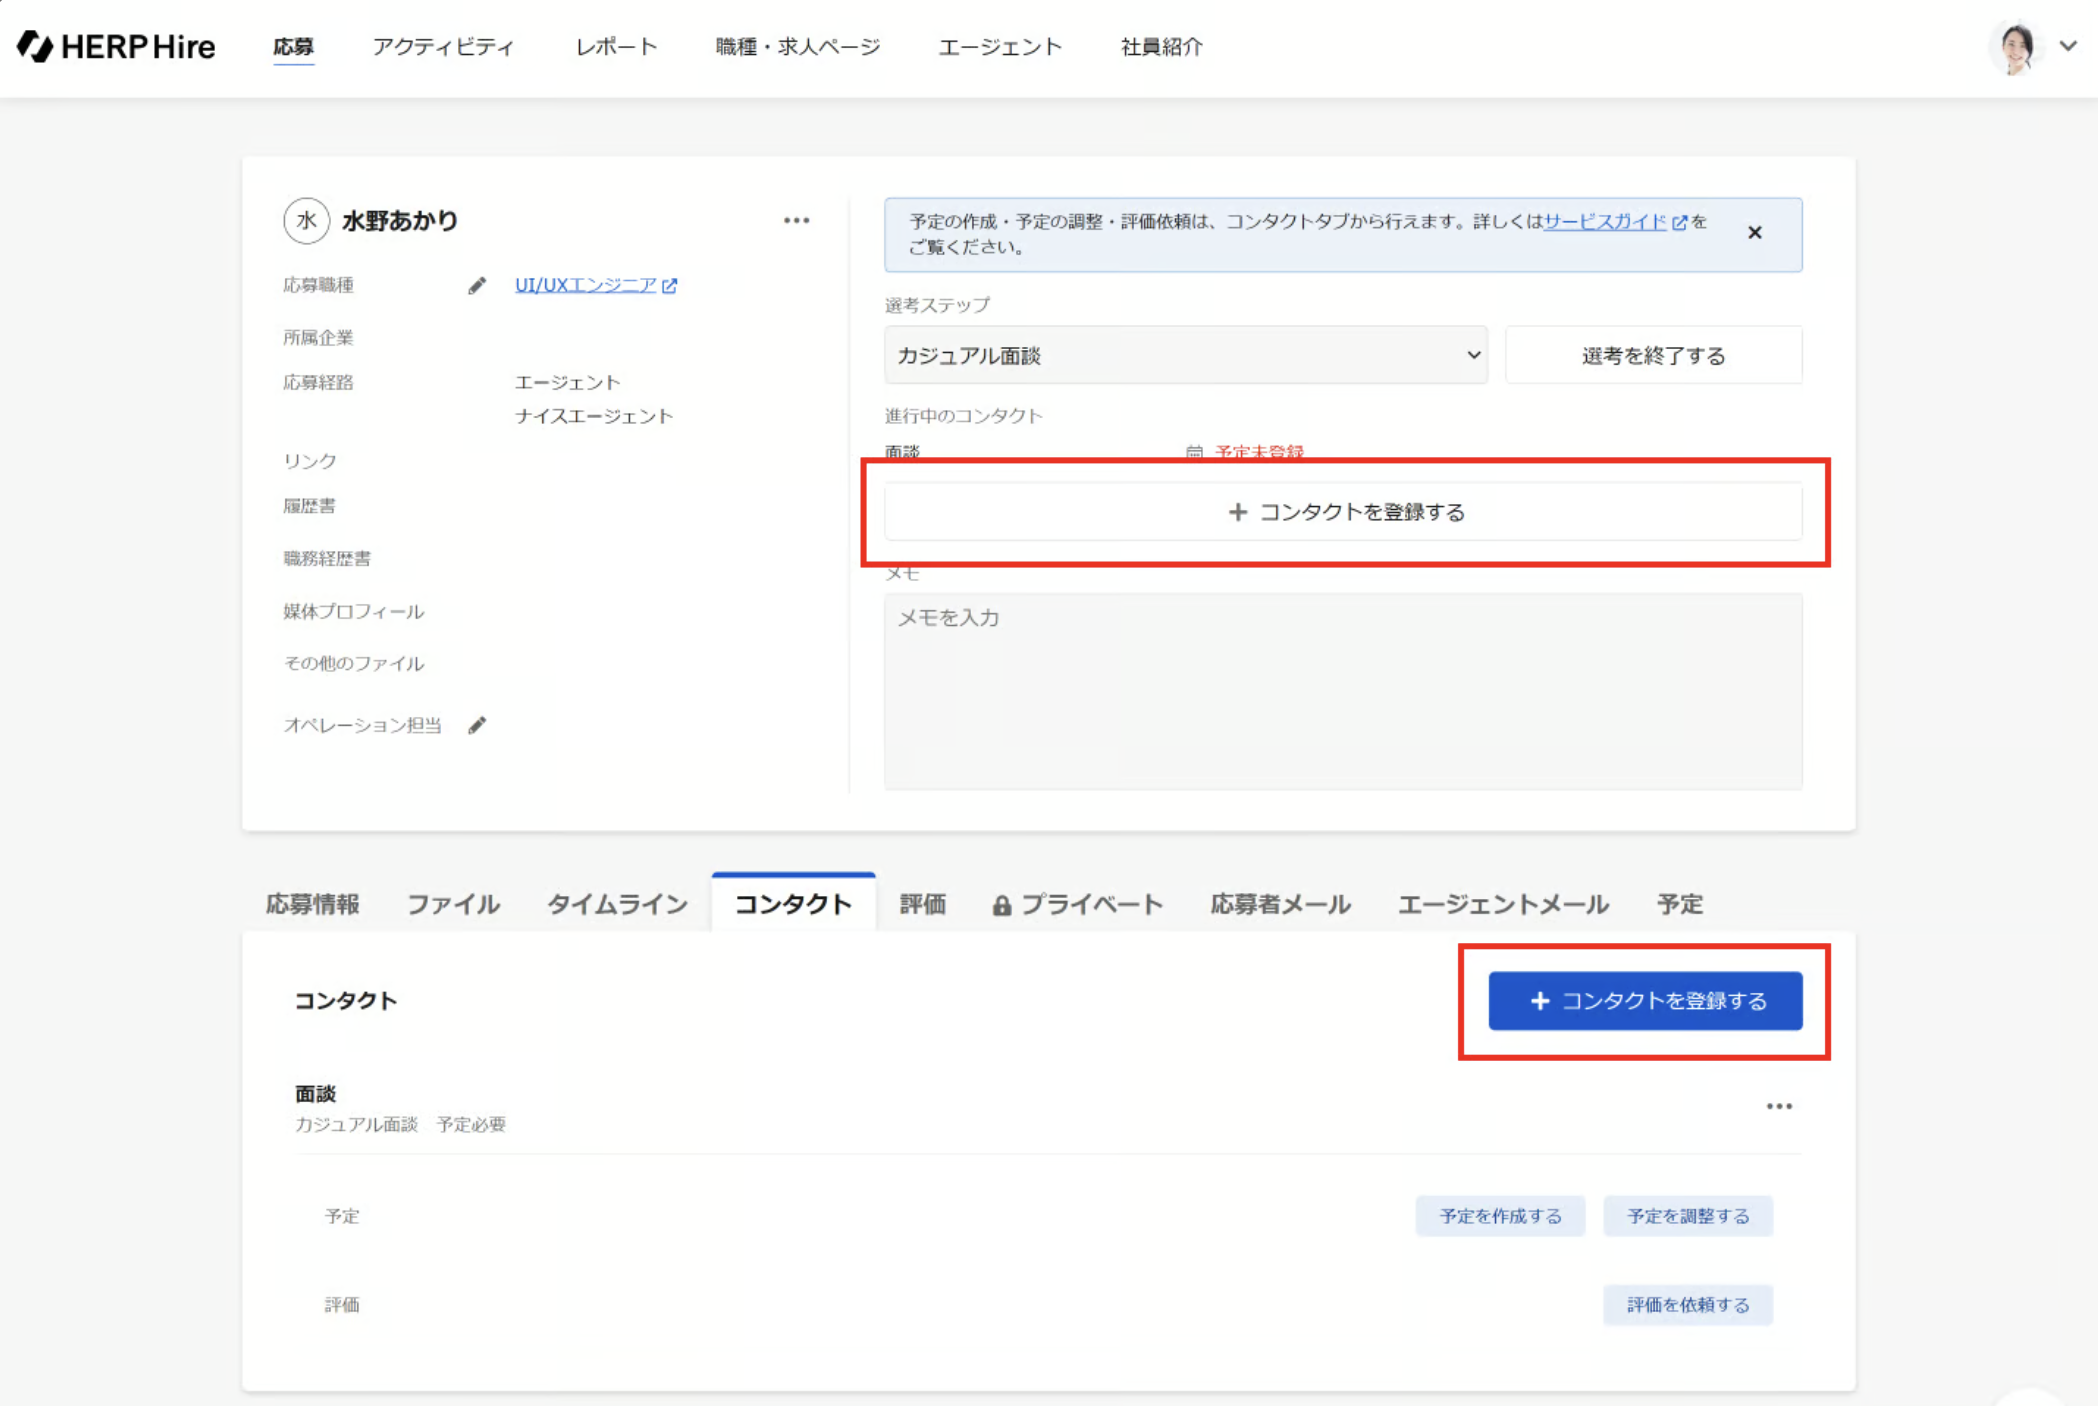
Task: Open the 職種・求人ページ navigation item
Action: 797,47
